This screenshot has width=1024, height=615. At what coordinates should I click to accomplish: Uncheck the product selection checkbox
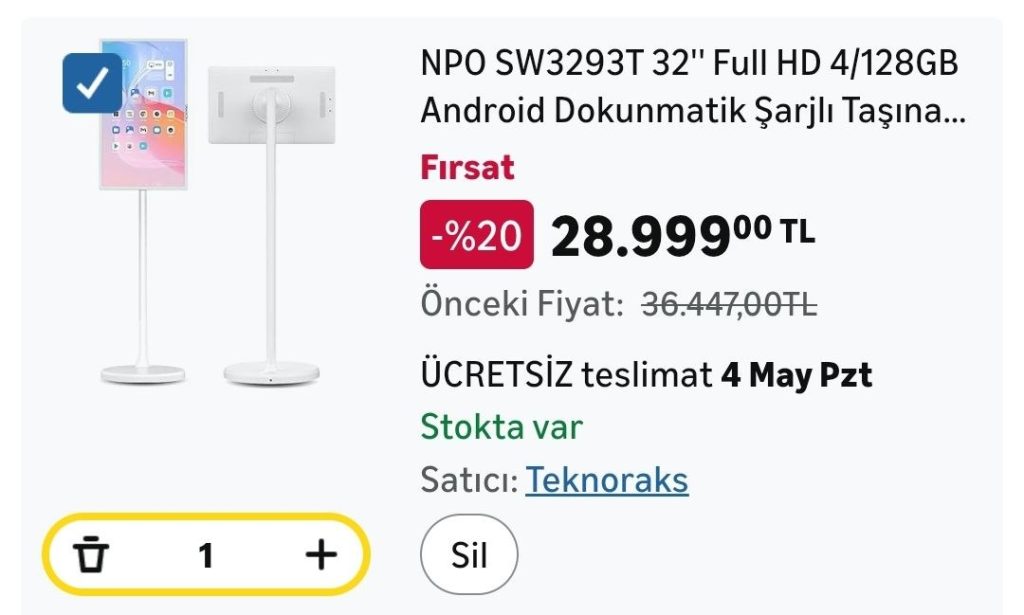tap(92, 83)
